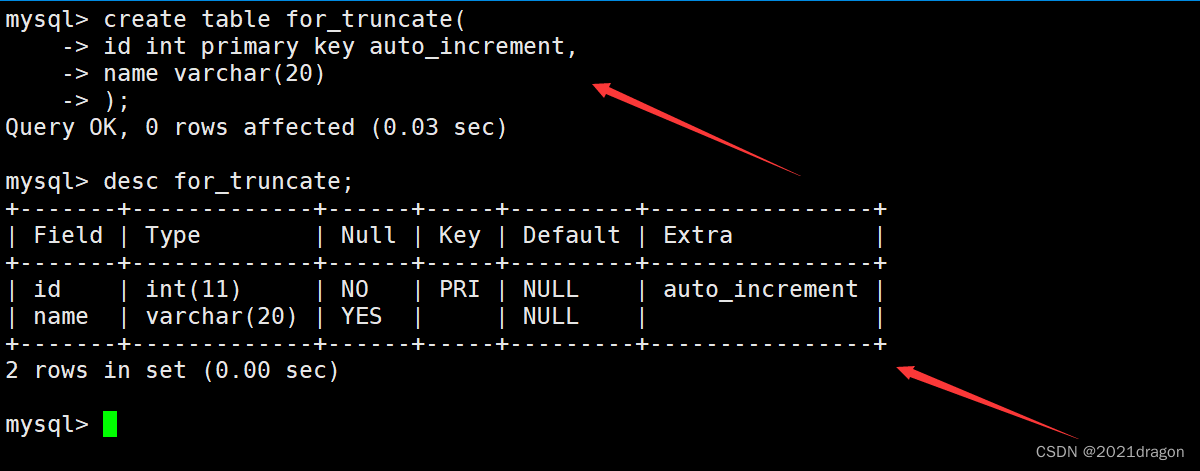Click the YES value in Null column

point(361,317)
